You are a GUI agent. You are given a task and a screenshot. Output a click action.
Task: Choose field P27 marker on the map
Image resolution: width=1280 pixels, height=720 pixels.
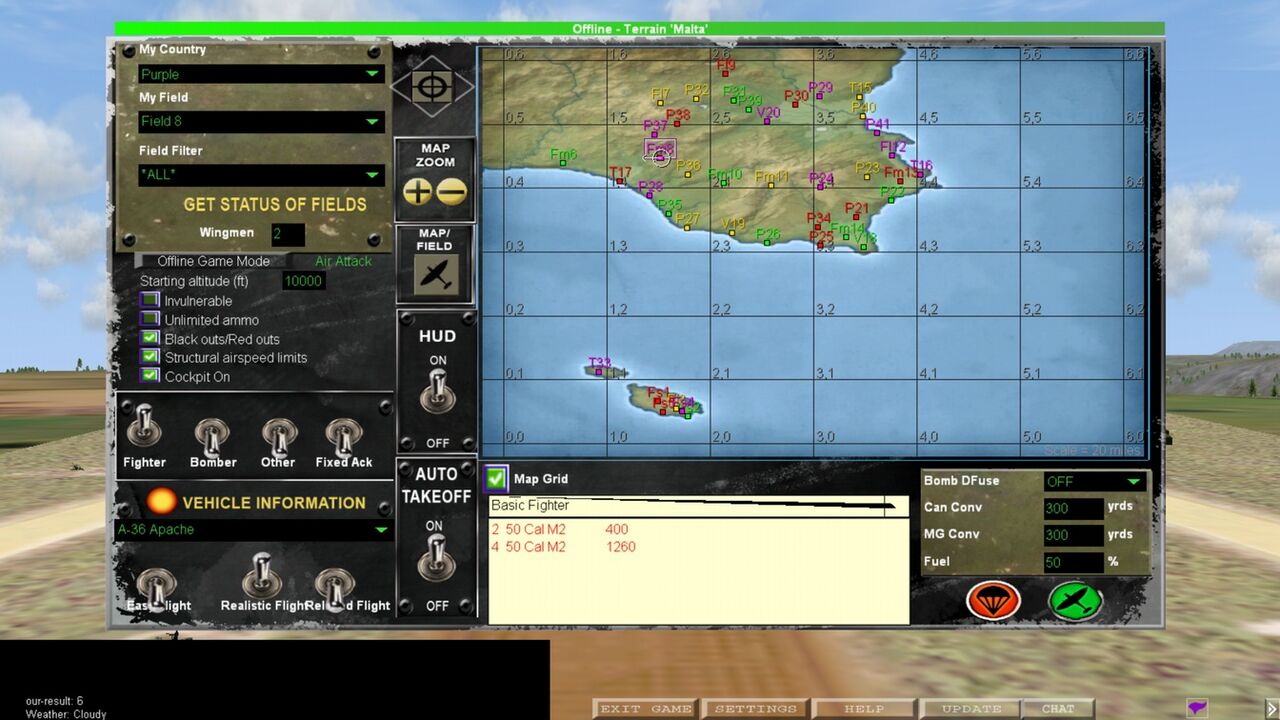click(x=688, y=228)
